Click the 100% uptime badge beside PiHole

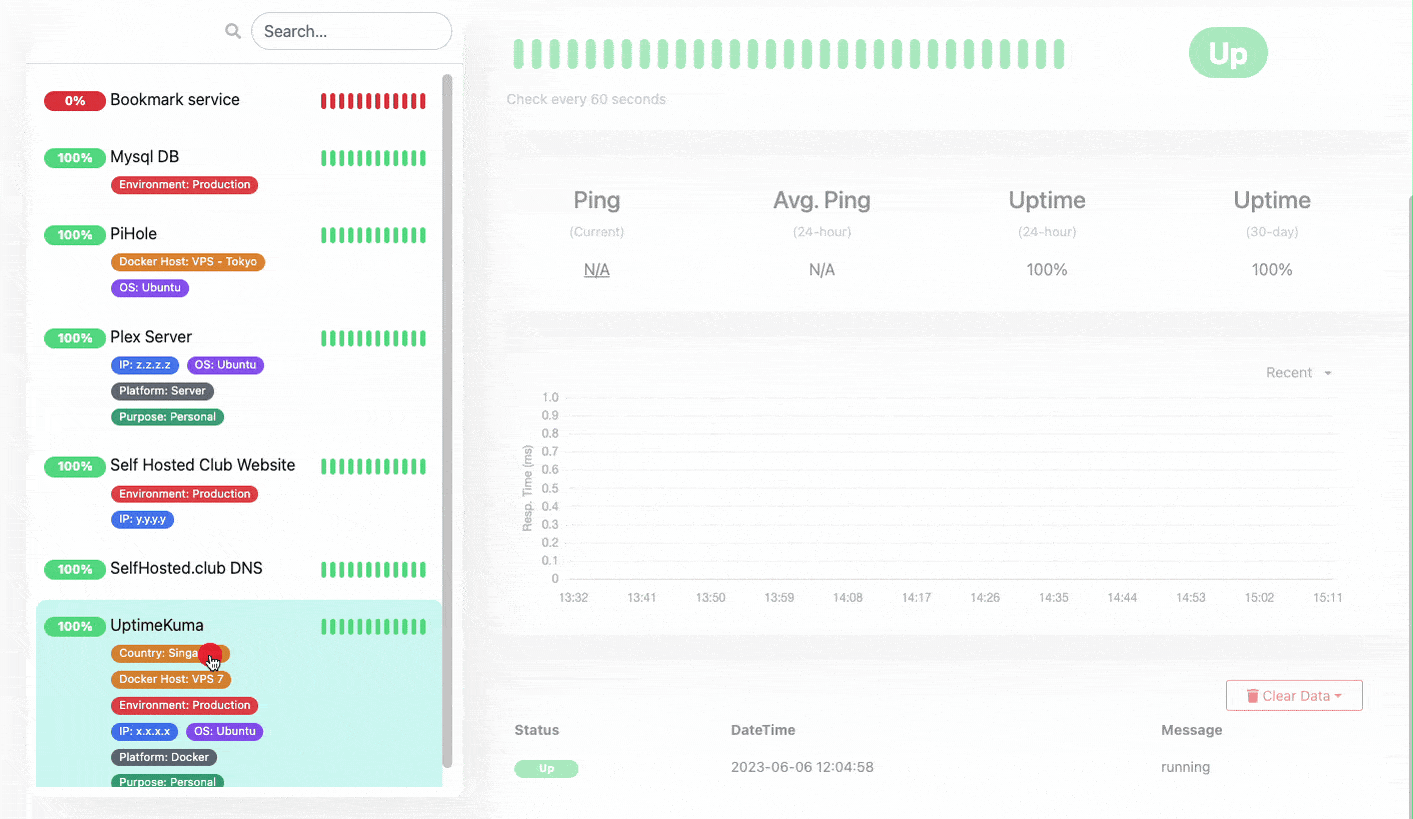(75, 235)
